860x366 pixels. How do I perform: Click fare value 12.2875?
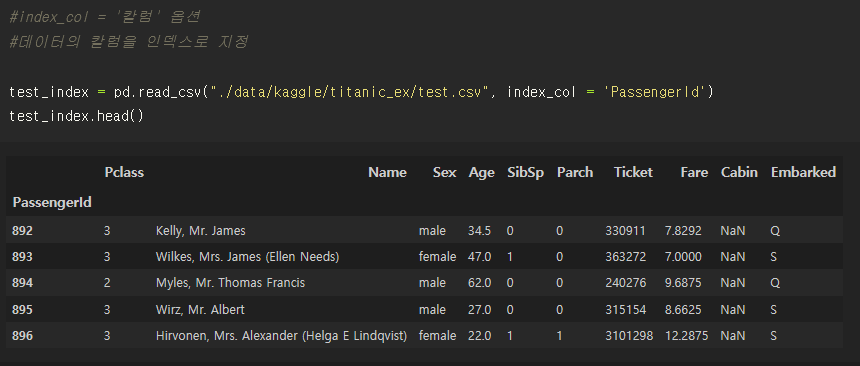[686, 336]
